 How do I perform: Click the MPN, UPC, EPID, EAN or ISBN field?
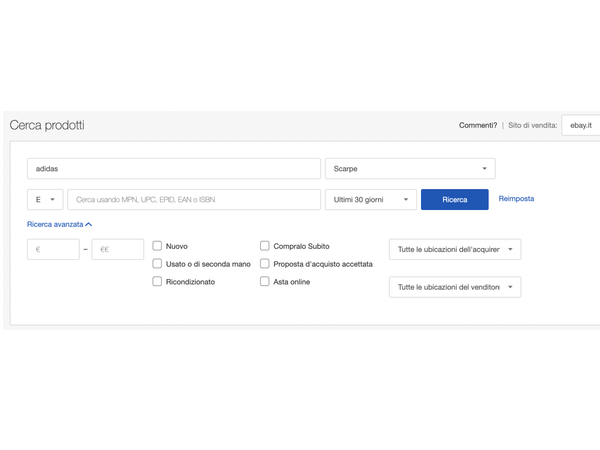(x=194, y=199)
